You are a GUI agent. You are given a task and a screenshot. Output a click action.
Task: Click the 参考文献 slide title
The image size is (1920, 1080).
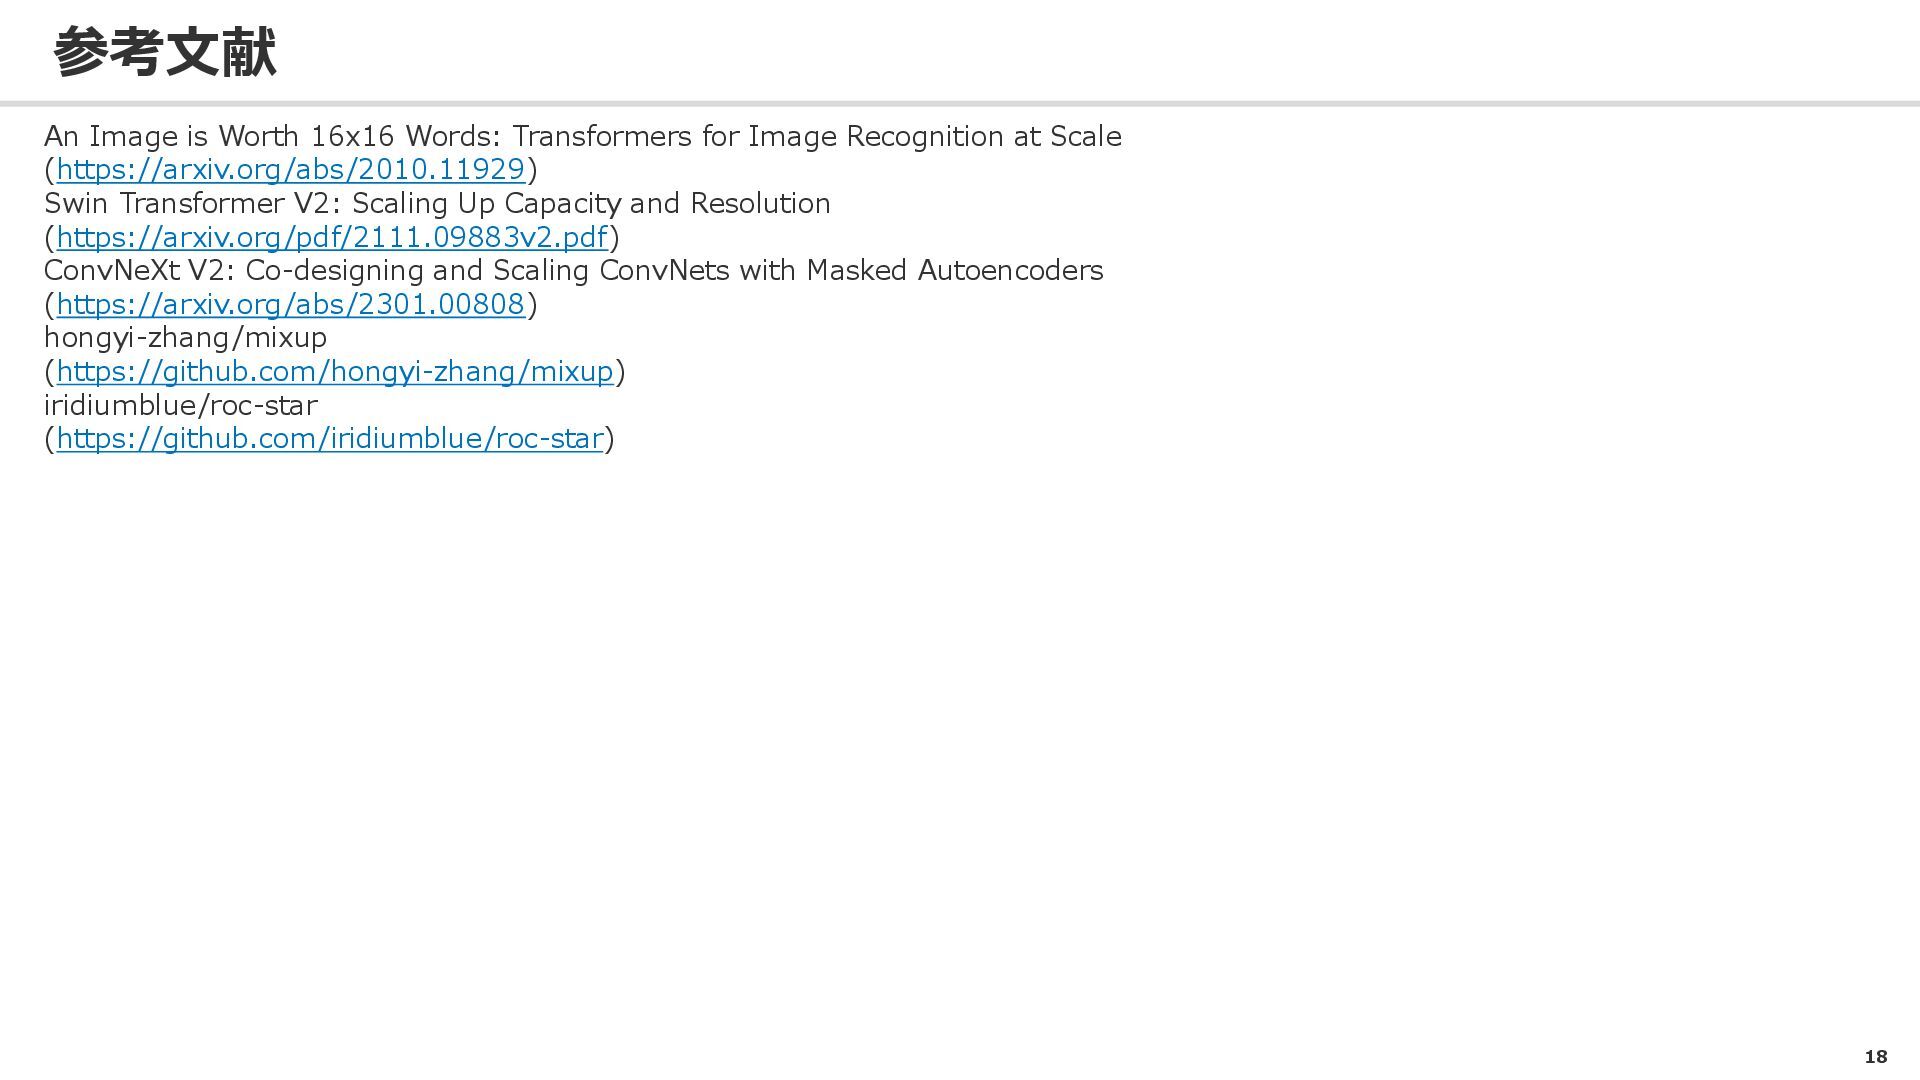pyautogui.click(x=165, y=52)
